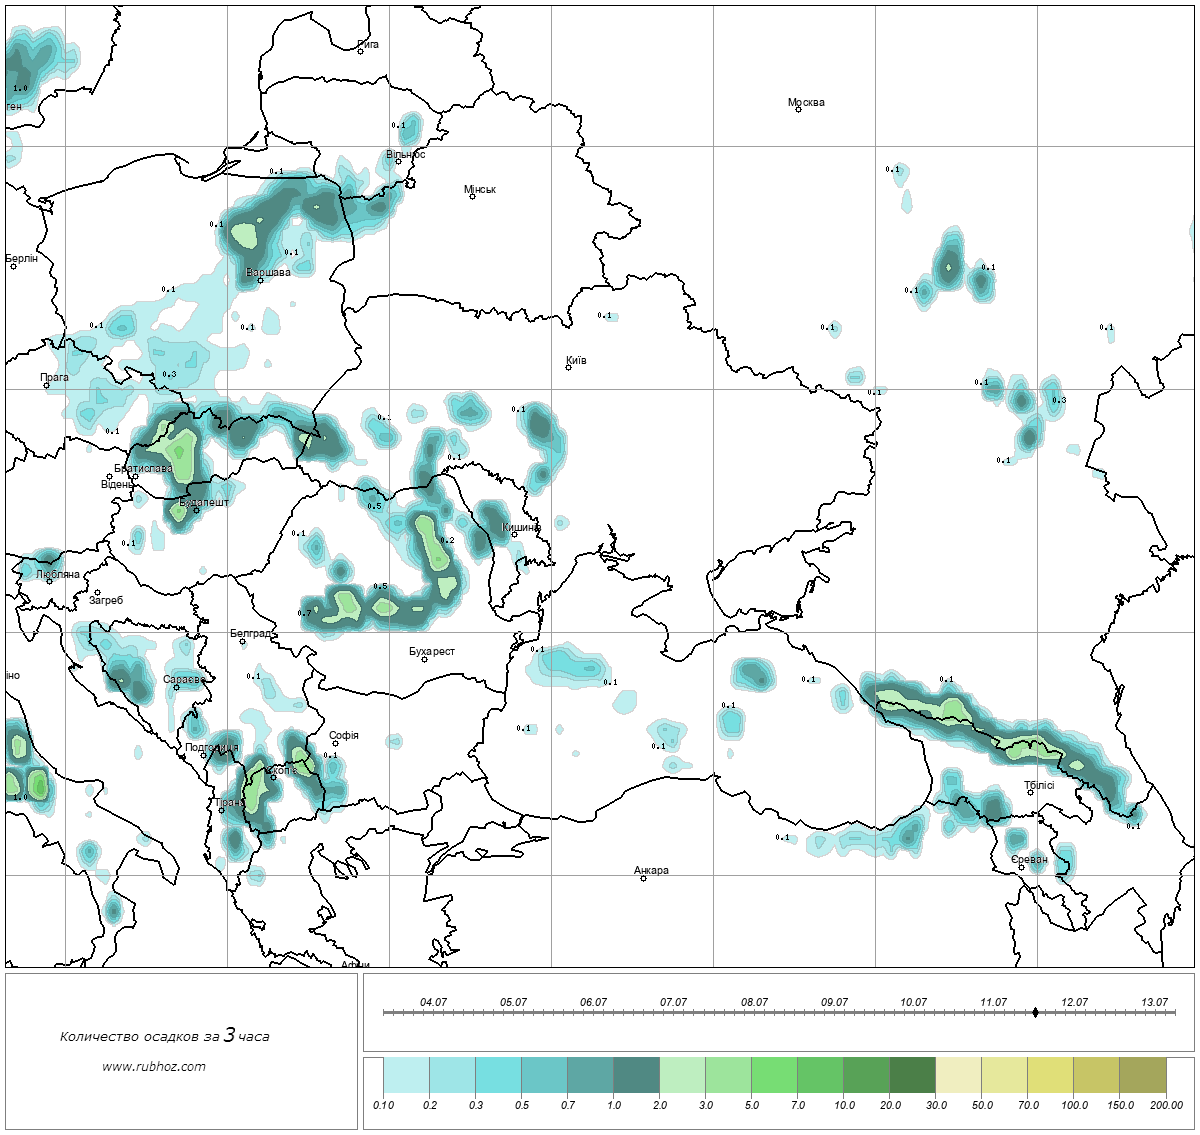The width and height of the screenshot is (1200, 1135).
Task: Select the dark teal 1.0–2.0 legend swatch
Action: [636, 1078]
